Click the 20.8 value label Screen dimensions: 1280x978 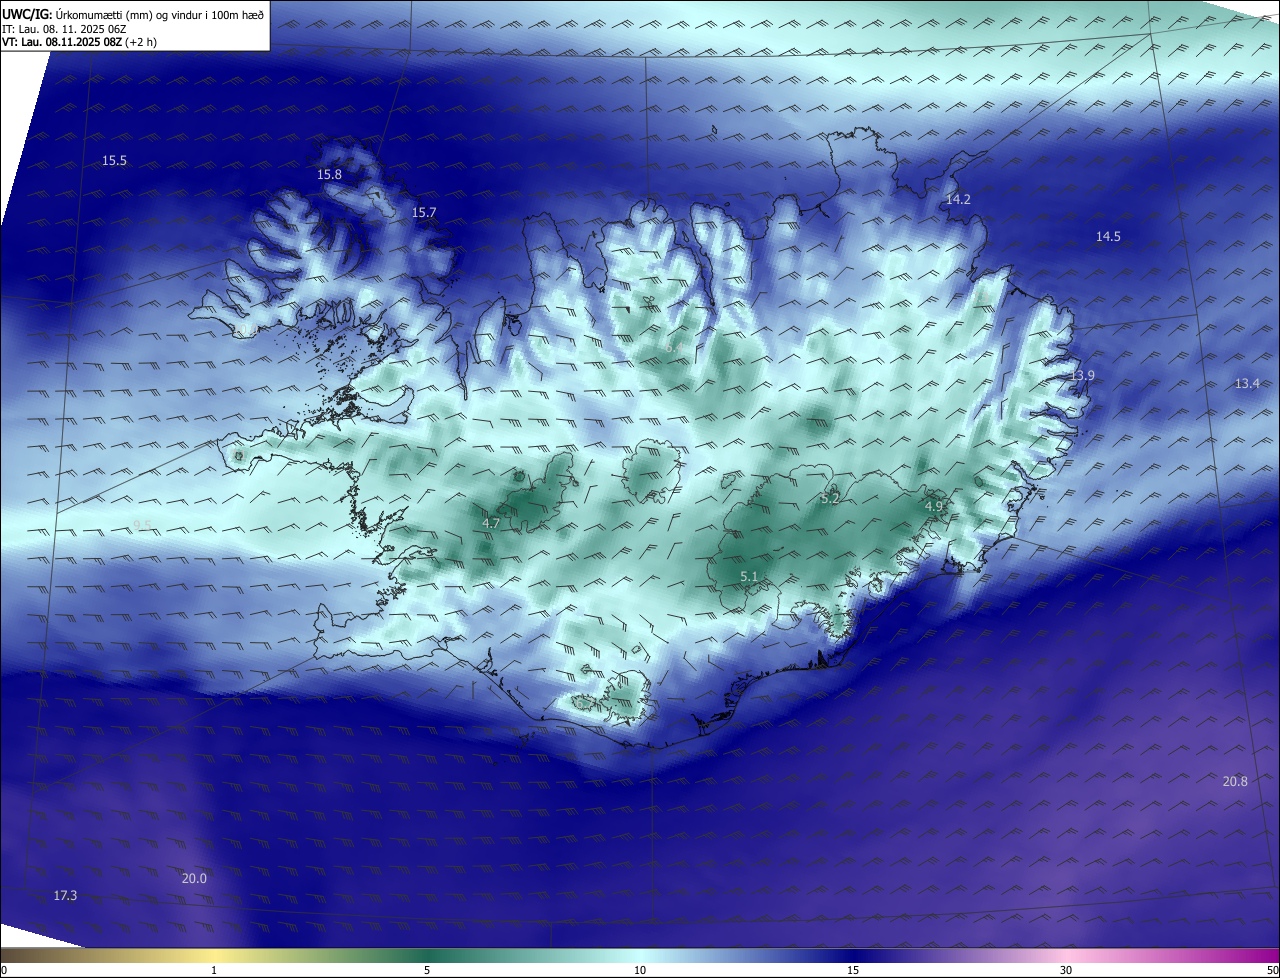pyautogui.click(x=1235, y=782)
